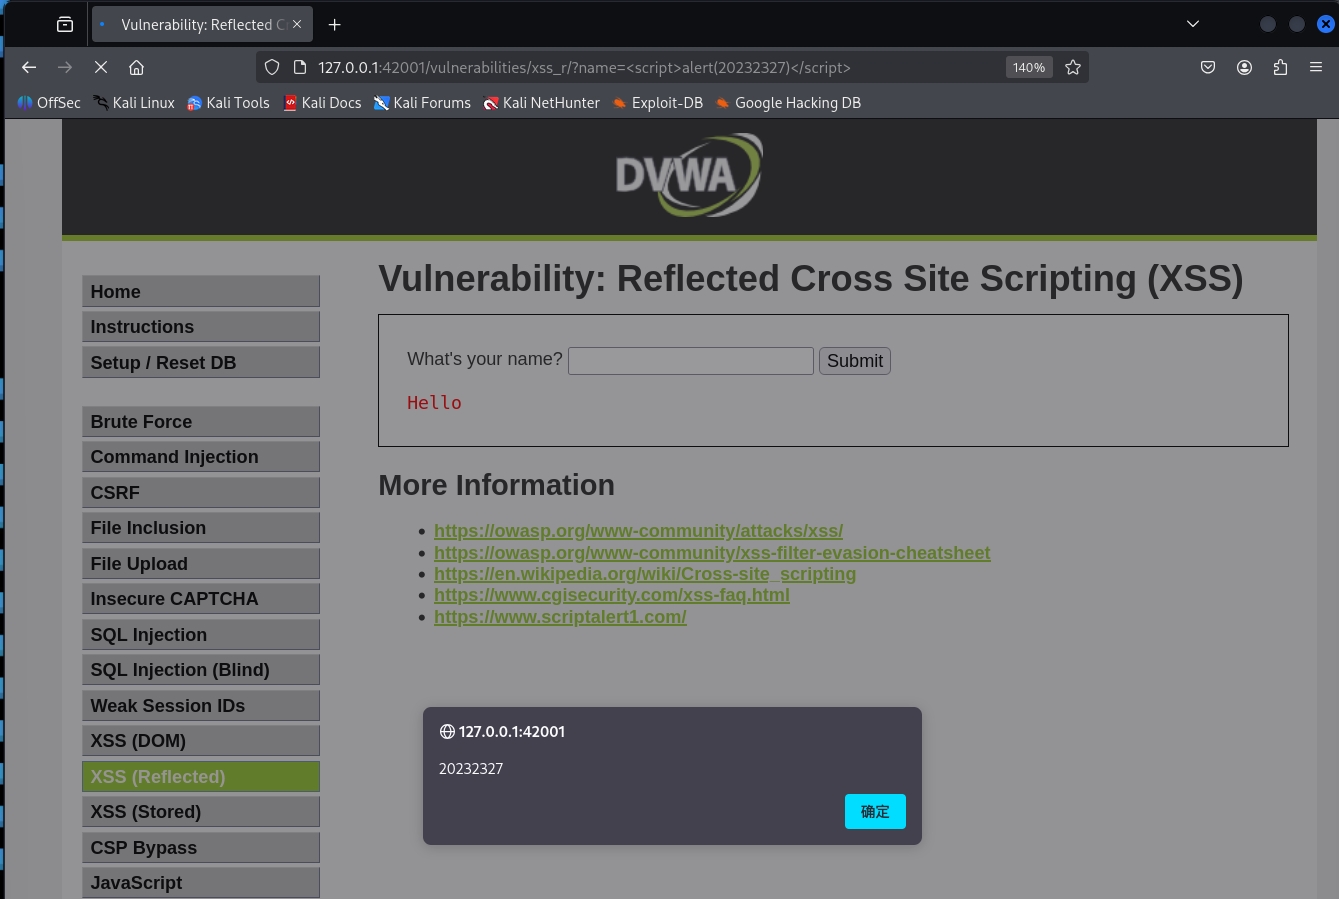Open the Command Injection module
1339x899 pixels.
(x=201, y=457)
